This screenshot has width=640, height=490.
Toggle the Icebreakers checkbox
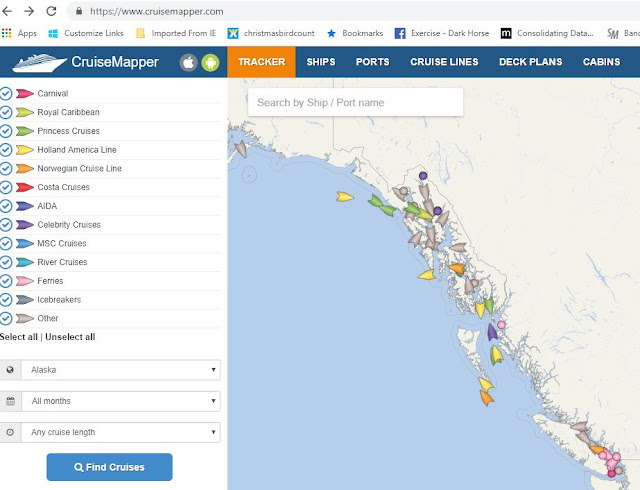(x=6, y=300)
